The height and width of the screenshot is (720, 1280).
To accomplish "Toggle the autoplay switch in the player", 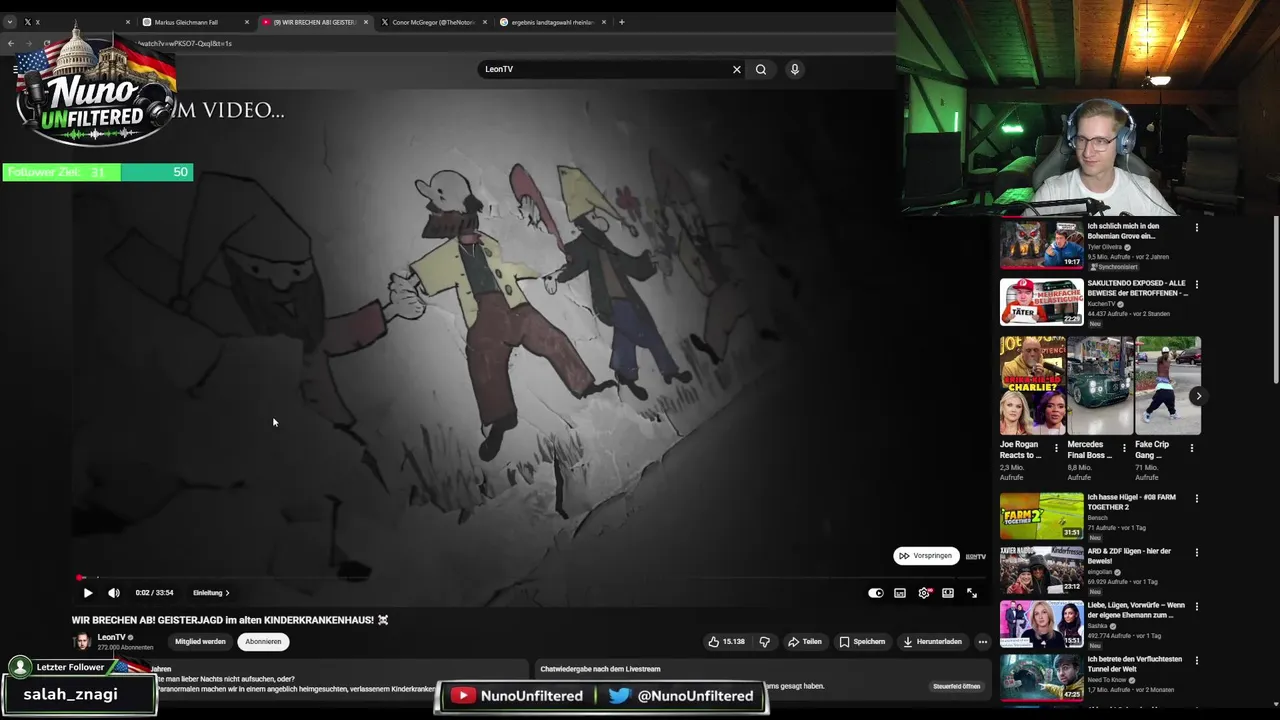I will 876,593.
